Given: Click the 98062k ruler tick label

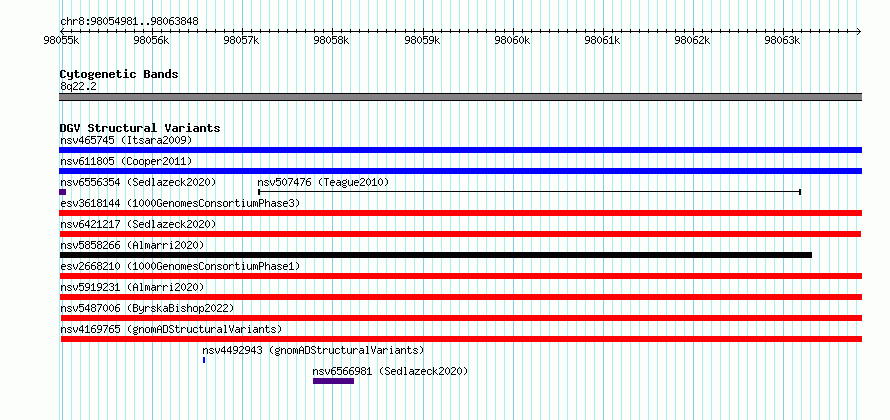Looking at the screenshot, I should [x=692, y=41].
